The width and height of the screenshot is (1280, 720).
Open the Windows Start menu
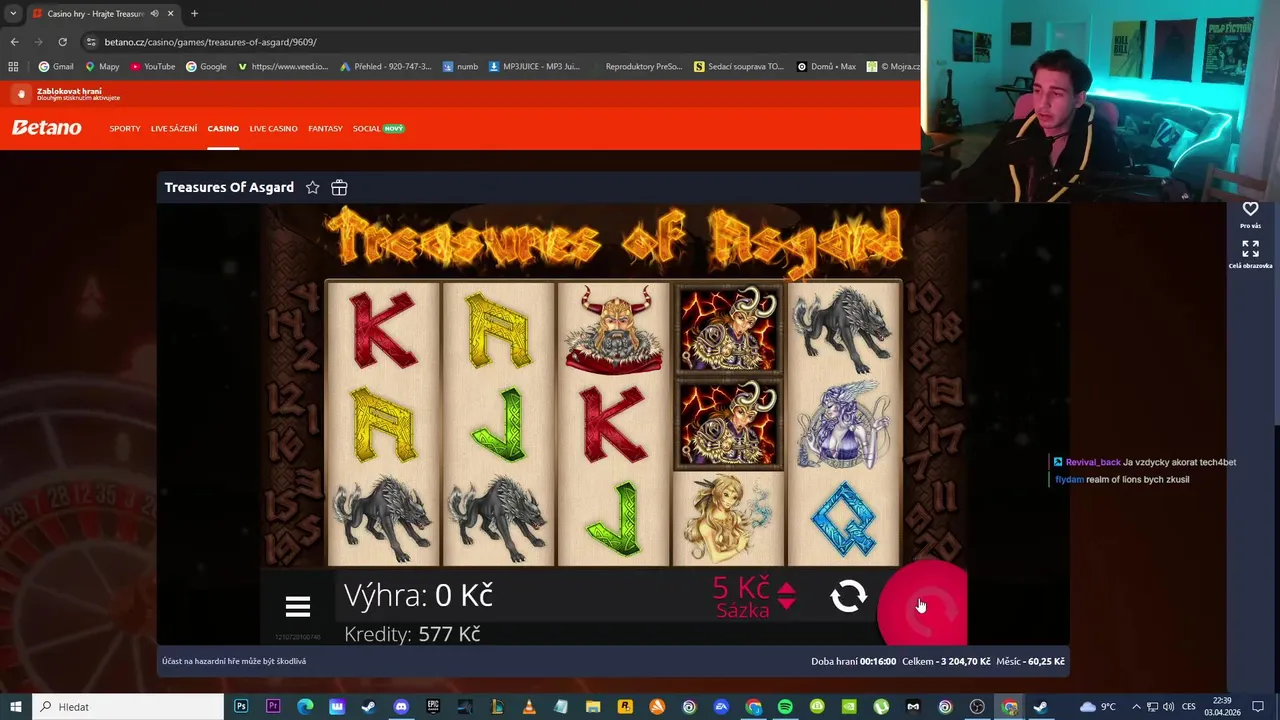click(15, 707)
